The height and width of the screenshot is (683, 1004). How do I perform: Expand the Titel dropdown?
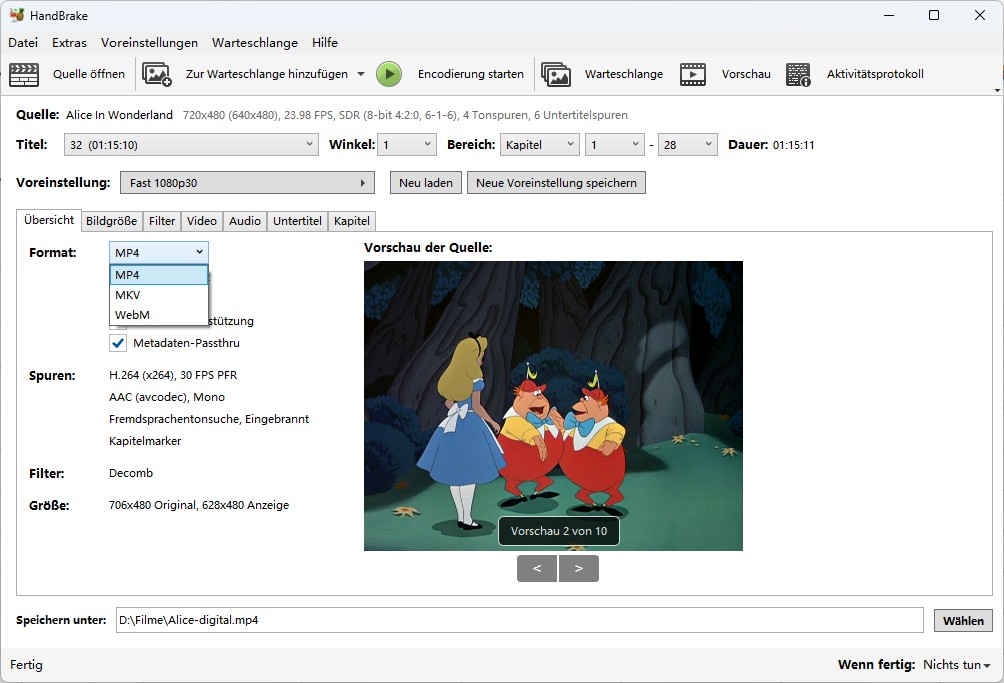pos(190,145)
